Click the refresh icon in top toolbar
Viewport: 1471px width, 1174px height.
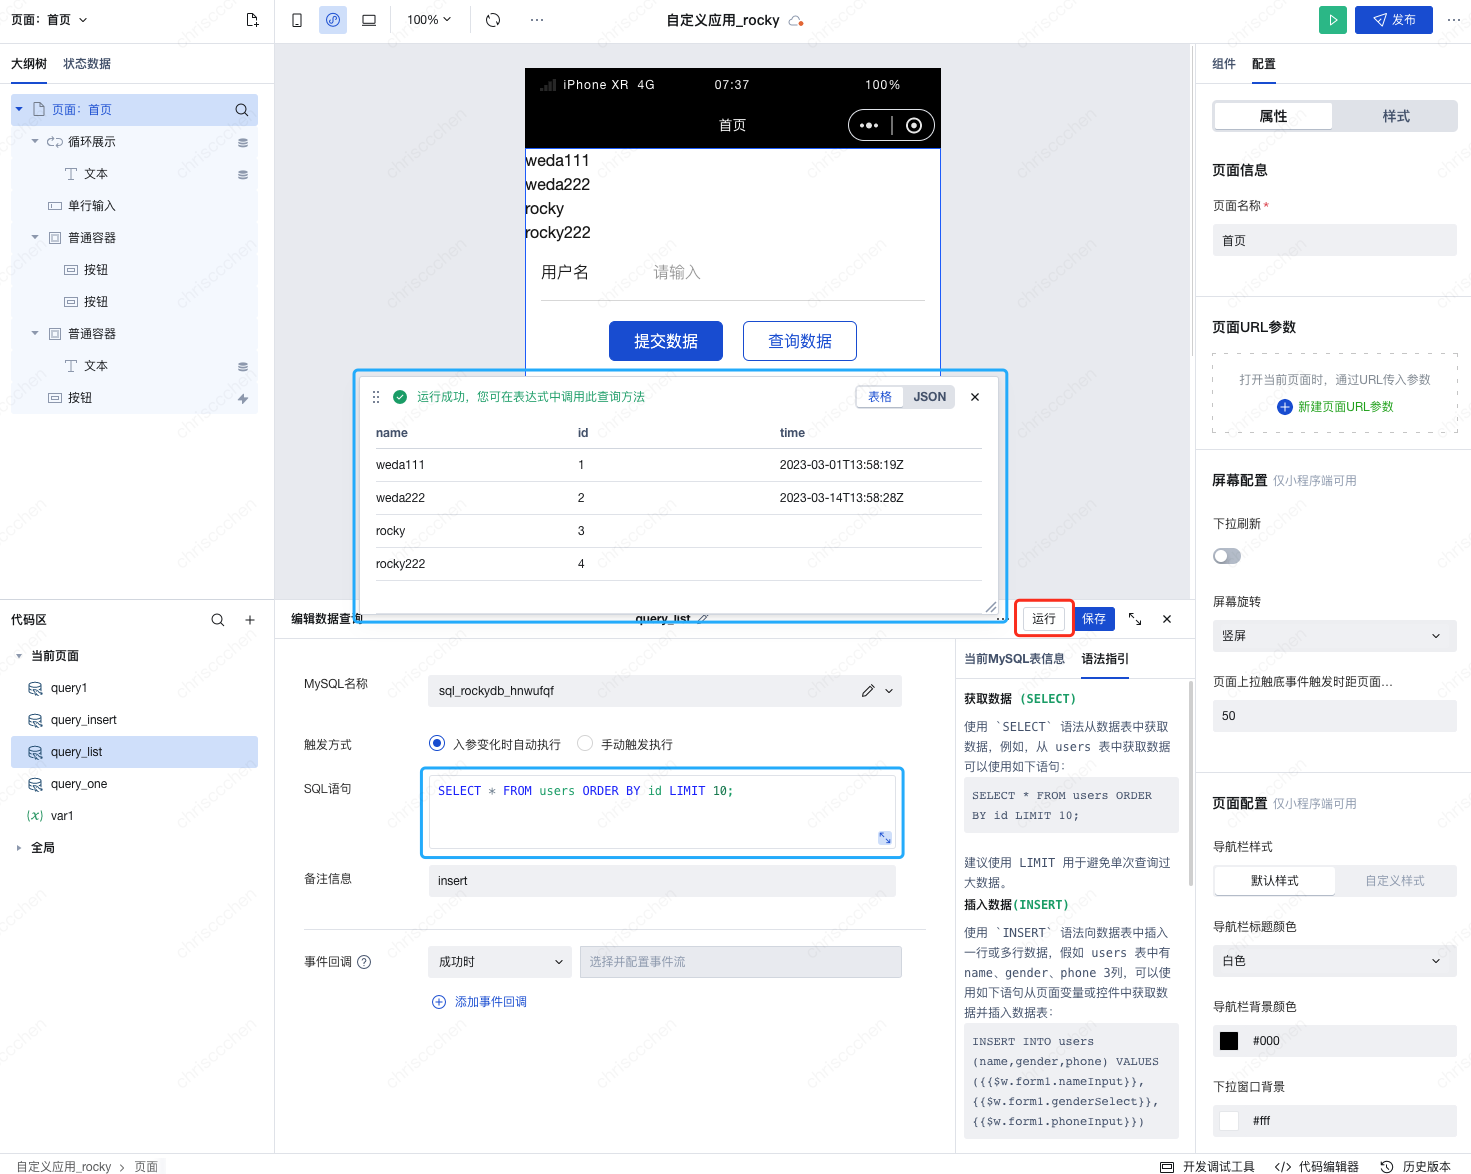[x=493, y=20]
